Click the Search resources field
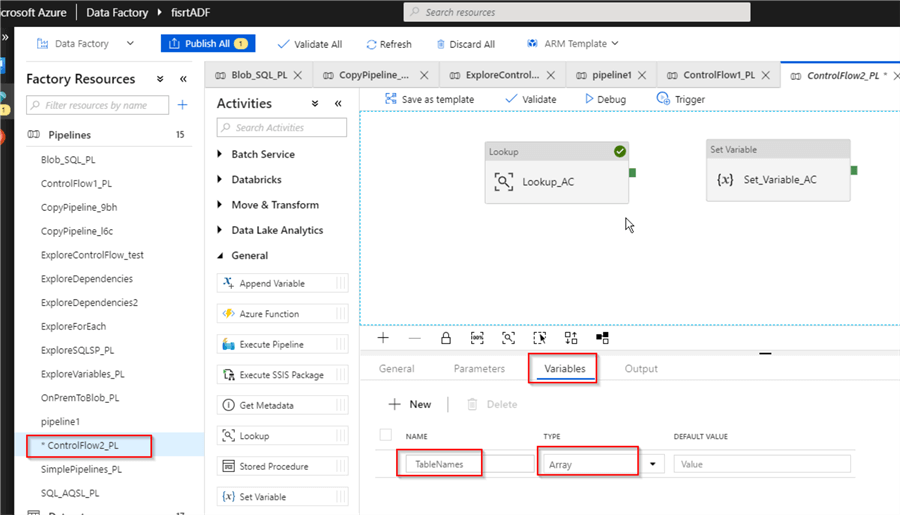 click(577, 12)
